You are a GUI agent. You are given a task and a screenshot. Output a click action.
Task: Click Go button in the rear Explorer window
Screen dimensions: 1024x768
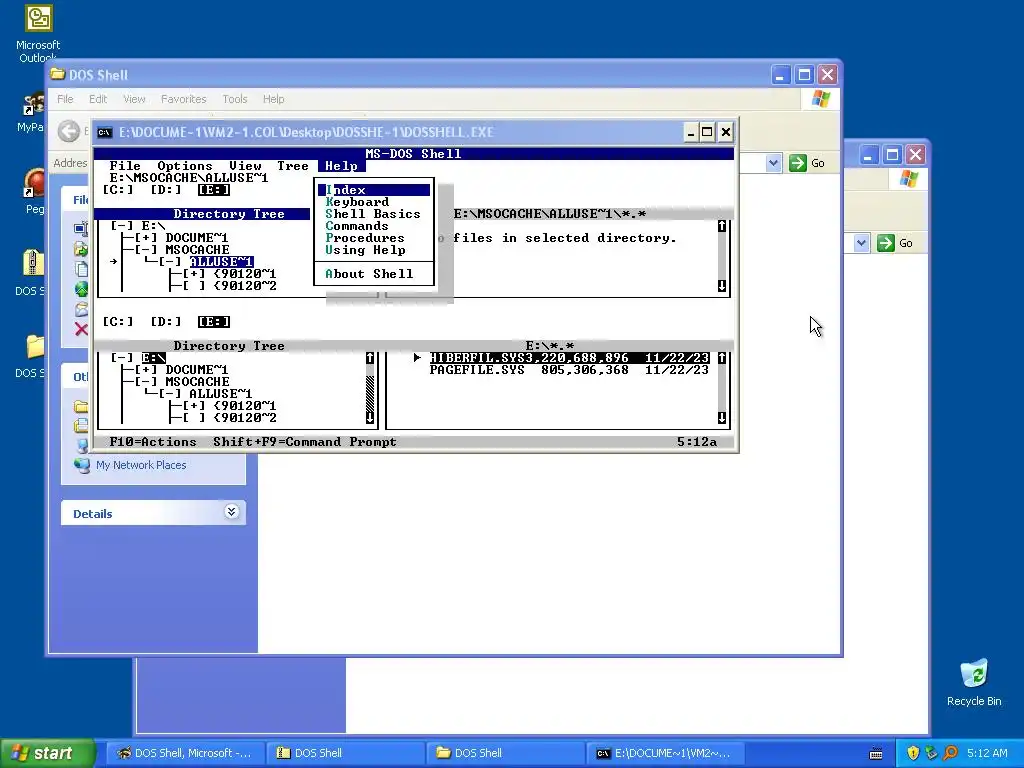click(x=895, y=243)
